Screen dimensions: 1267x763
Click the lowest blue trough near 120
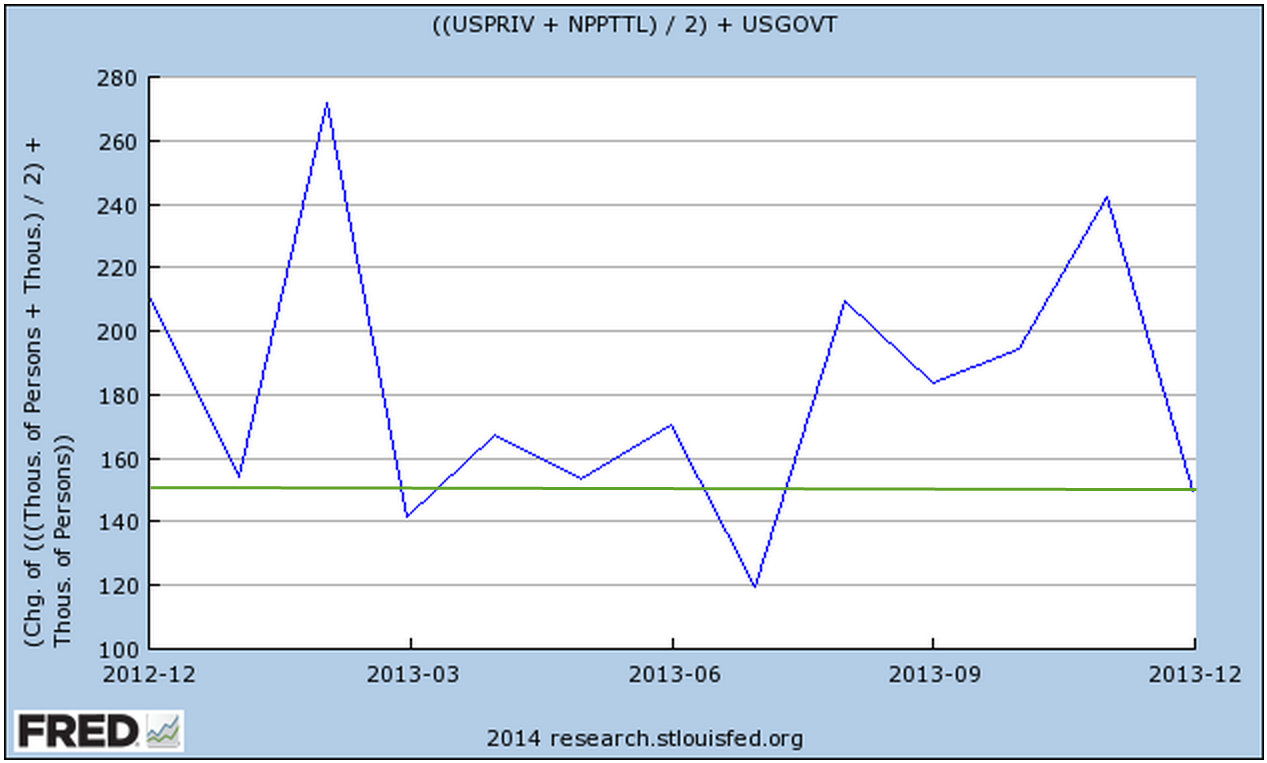754,587
